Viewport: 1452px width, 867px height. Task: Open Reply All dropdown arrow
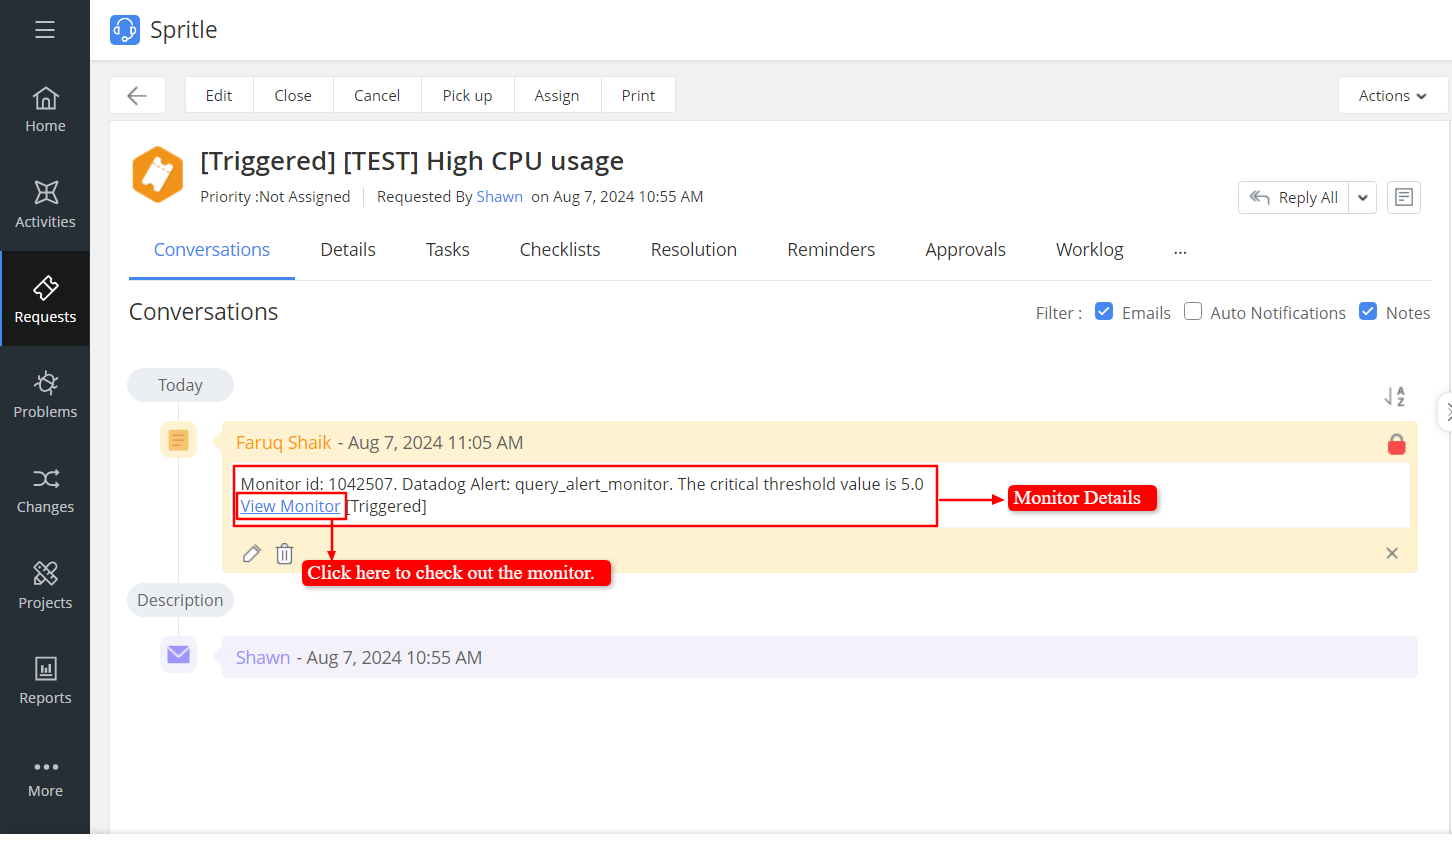click(x=1362, y=198)
